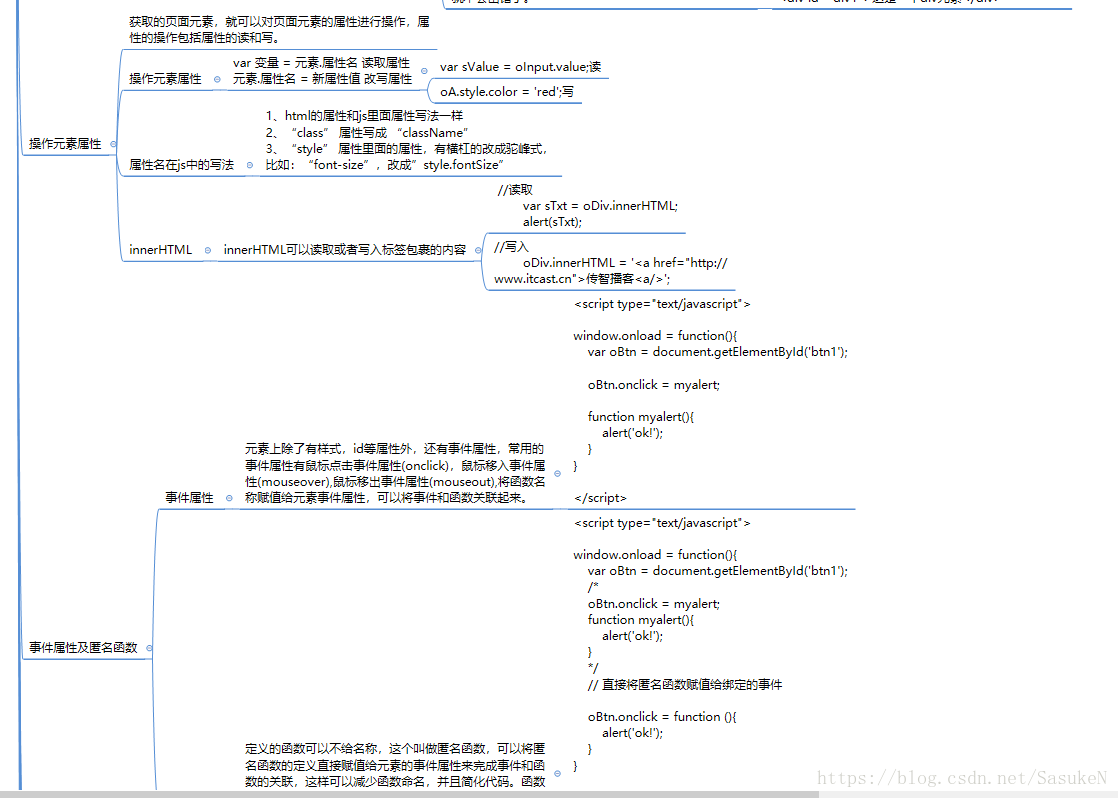Viewport: 1118px width, 798px height.
Task: Click the line about "class" 属性写成 "className"
Action: click(366, 133)
